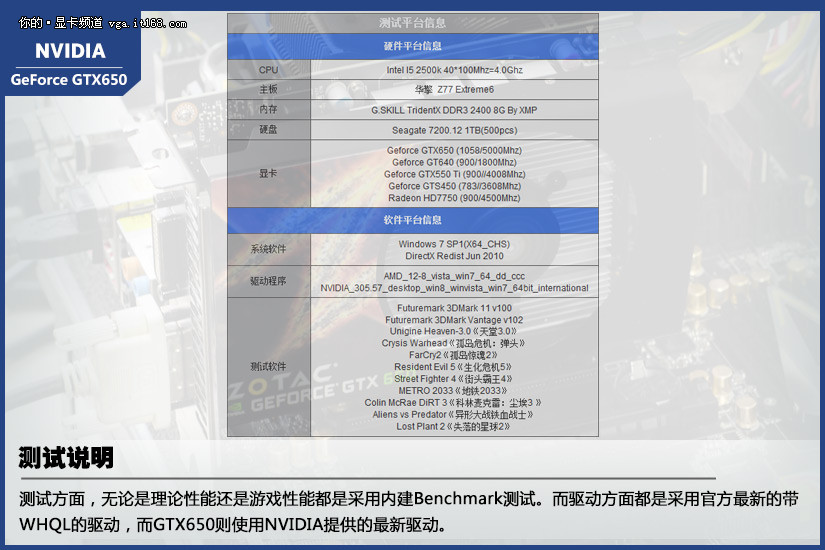Click the 'GeForce GTX650' badge text
The height and width of the screenshot is (550, 825).
[x=69, y=79]
